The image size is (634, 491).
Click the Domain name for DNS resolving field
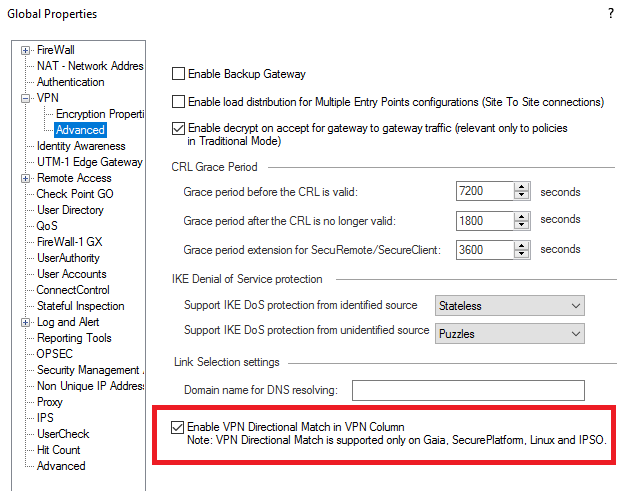pos(468,390)
